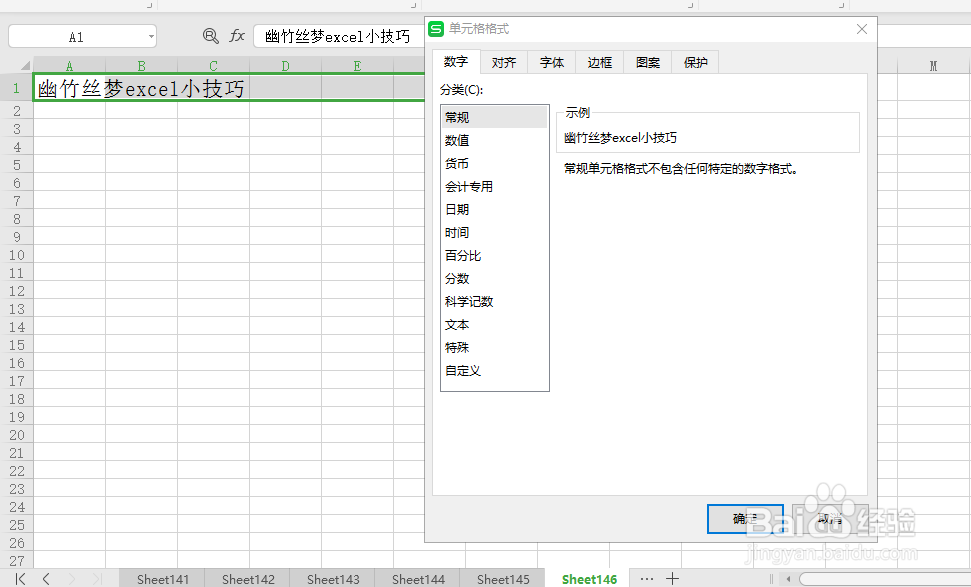The image size is (971, 587).
Task: Click the next sheet navigation arrow
Action: pyautogui.click(x=71, y=579)
